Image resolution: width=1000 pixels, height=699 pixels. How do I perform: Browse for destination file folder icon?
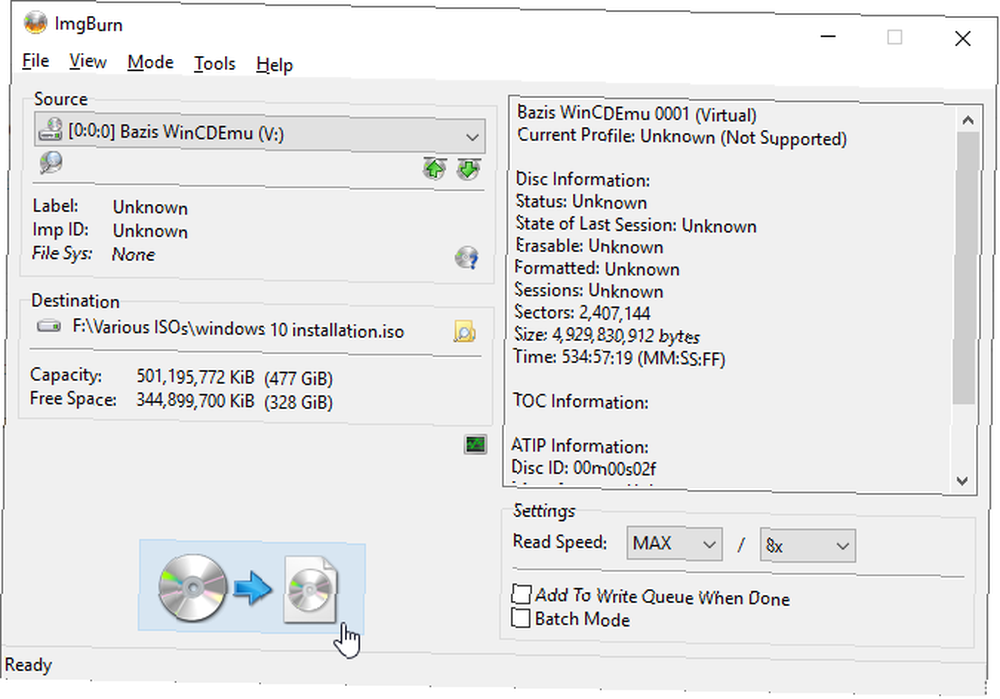point(465,332)
